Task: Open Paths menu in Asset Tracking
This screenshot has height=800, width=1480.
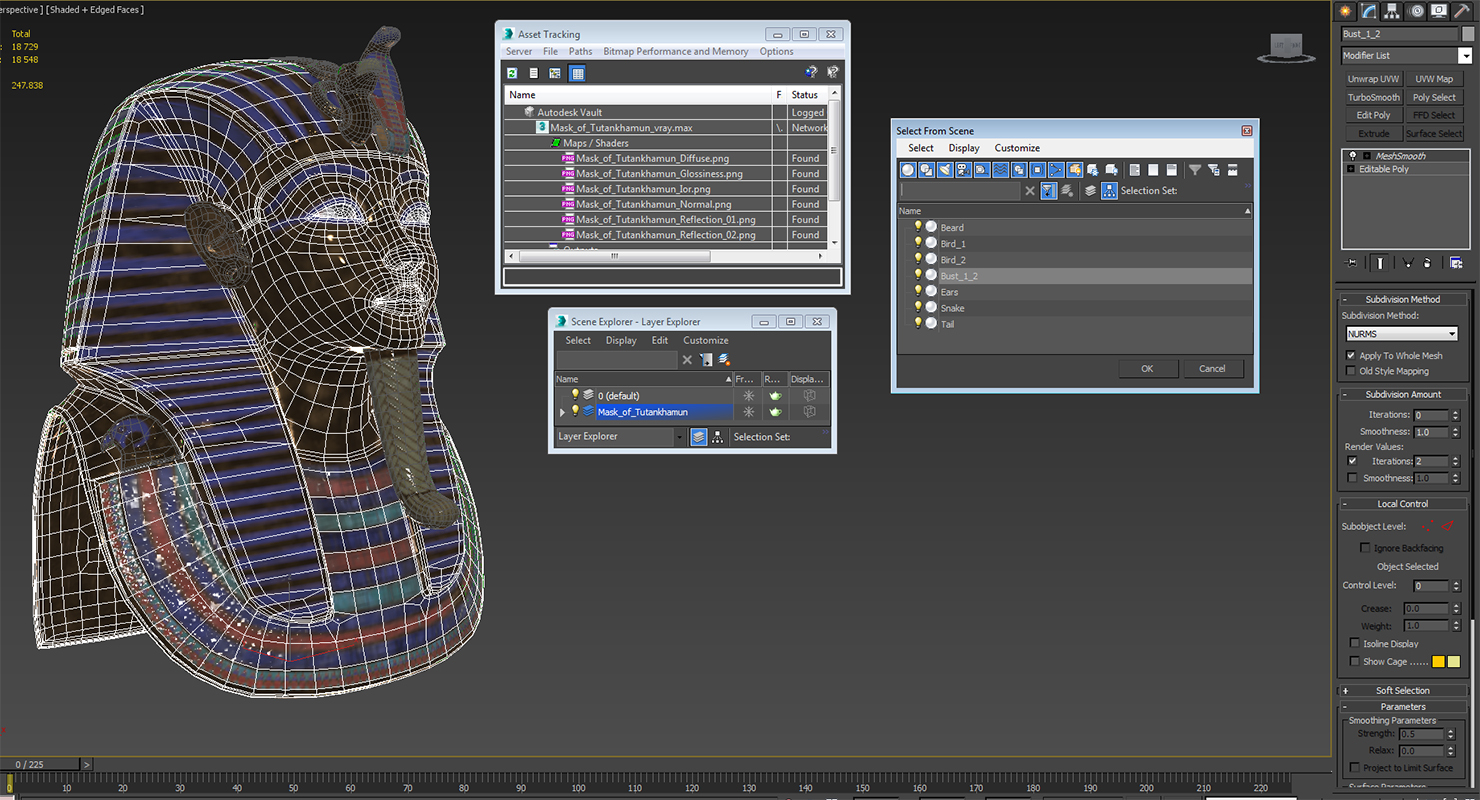Action: (580, 52)
